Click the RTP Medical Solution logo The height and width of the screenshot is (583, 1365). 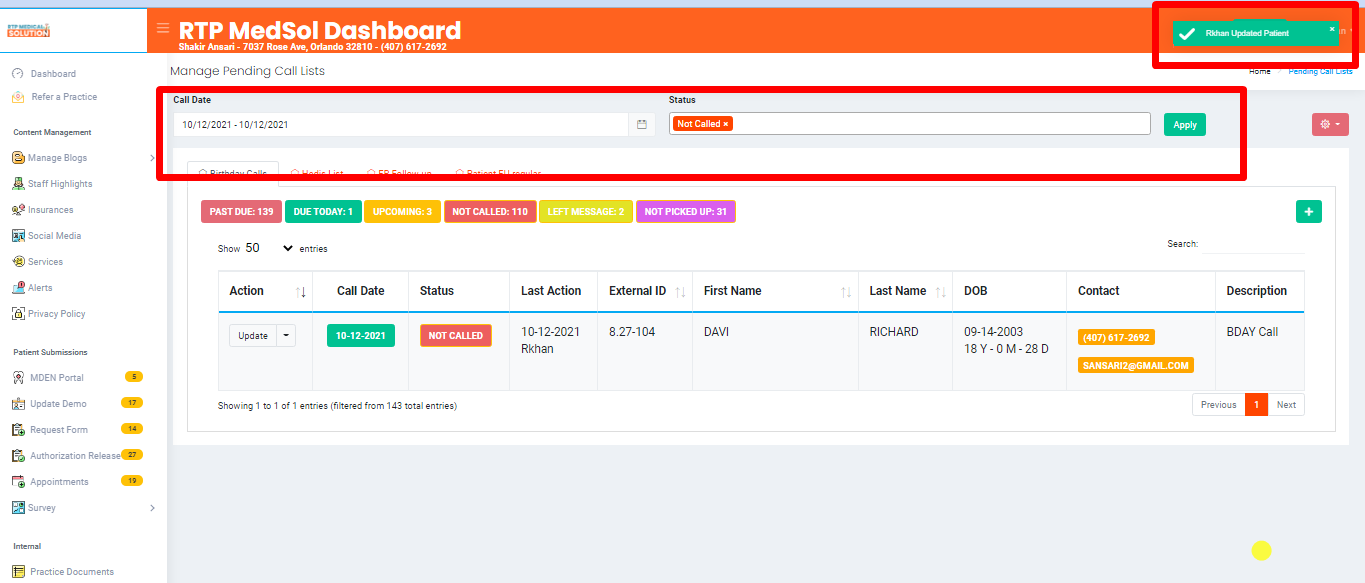click(28, 30)
